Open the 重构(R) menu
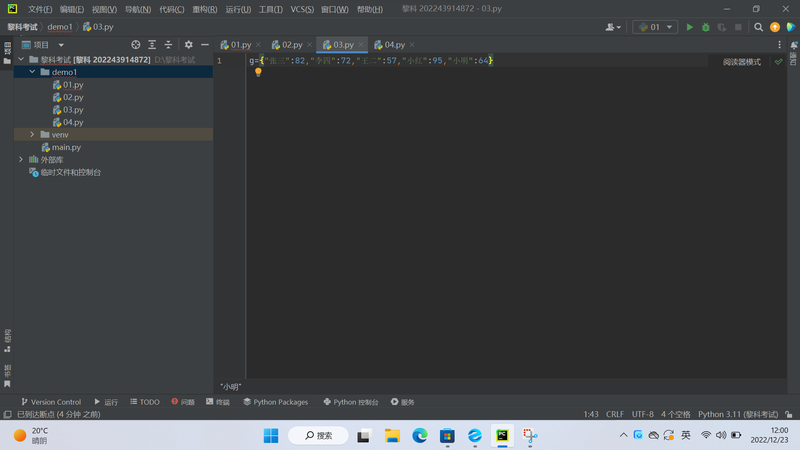This screenshot has height=450, width=800. click(205, 9)
